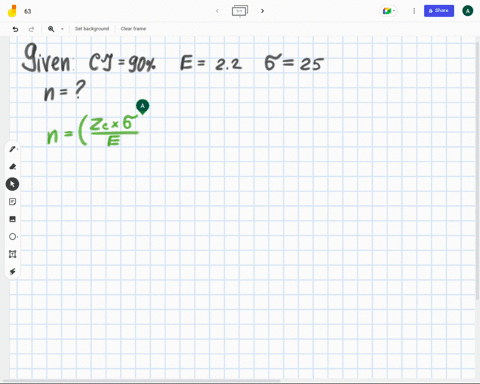Start a Google Meet call
Screen dimensions: 480x384
tap(388, 11)
